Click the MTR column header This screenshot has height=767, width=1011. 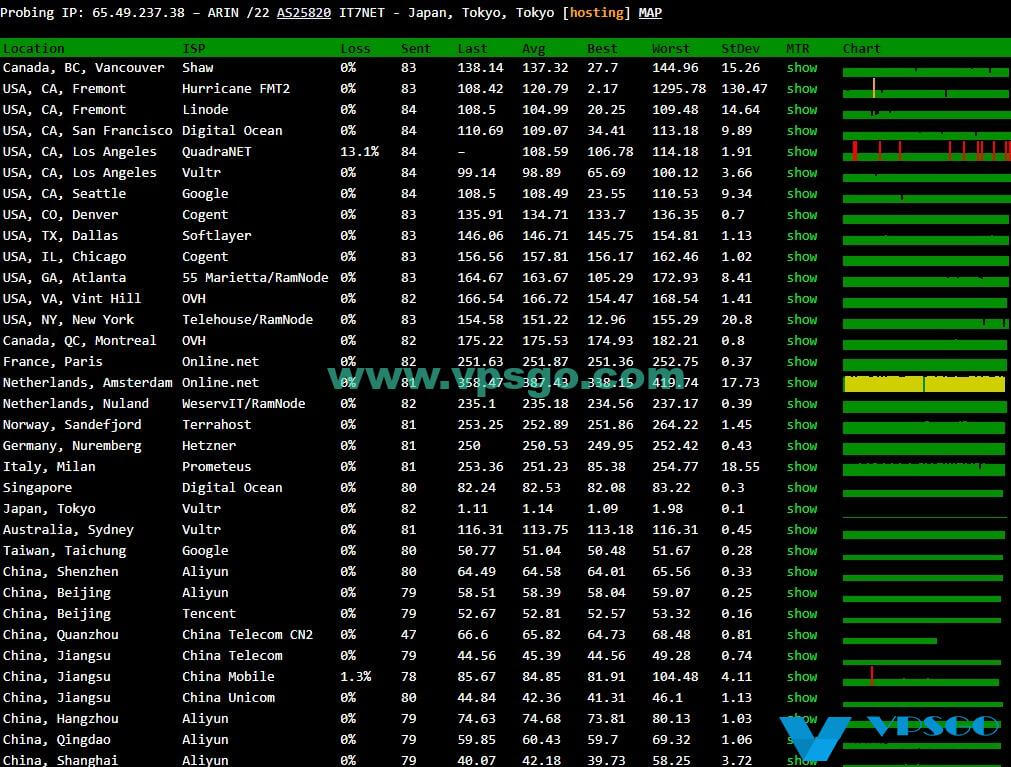pos(798,48)
